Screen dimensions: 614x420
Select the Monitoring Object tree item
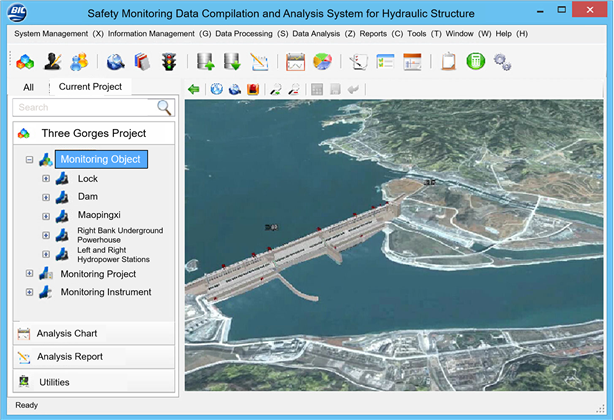[101, 159]
